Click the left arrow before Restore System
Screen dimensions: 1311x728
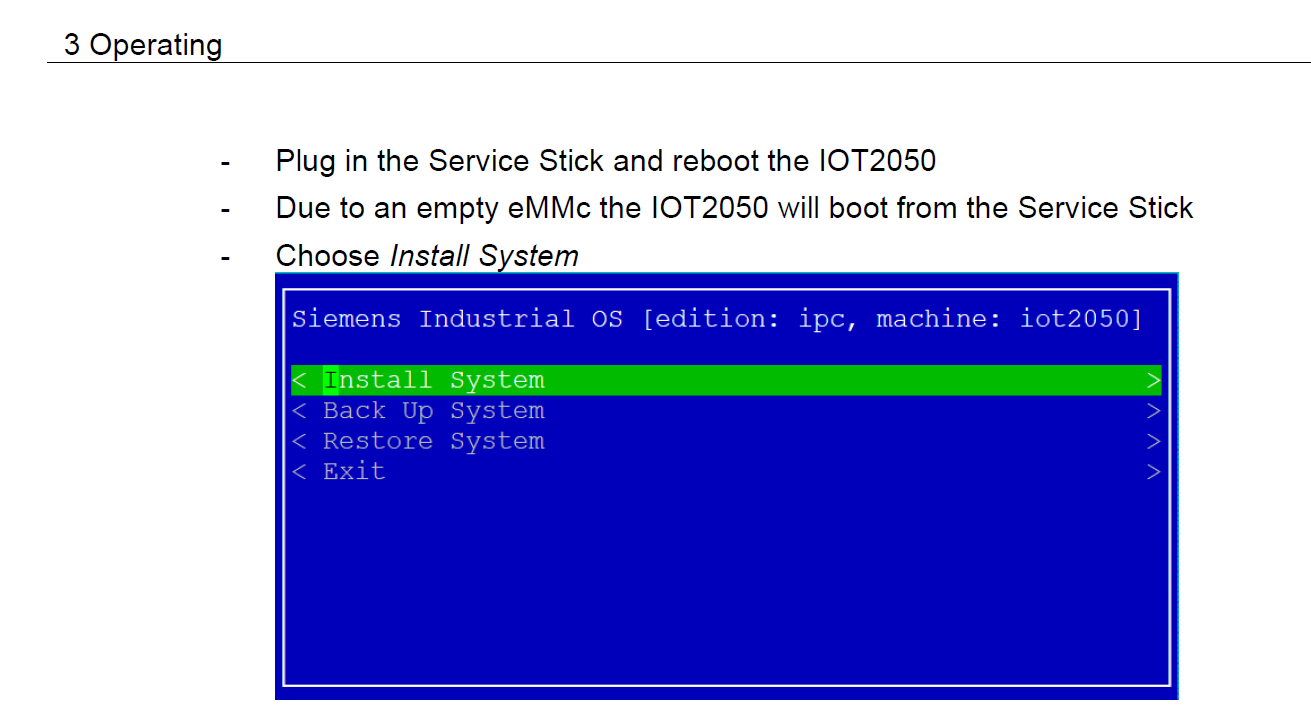299,442
